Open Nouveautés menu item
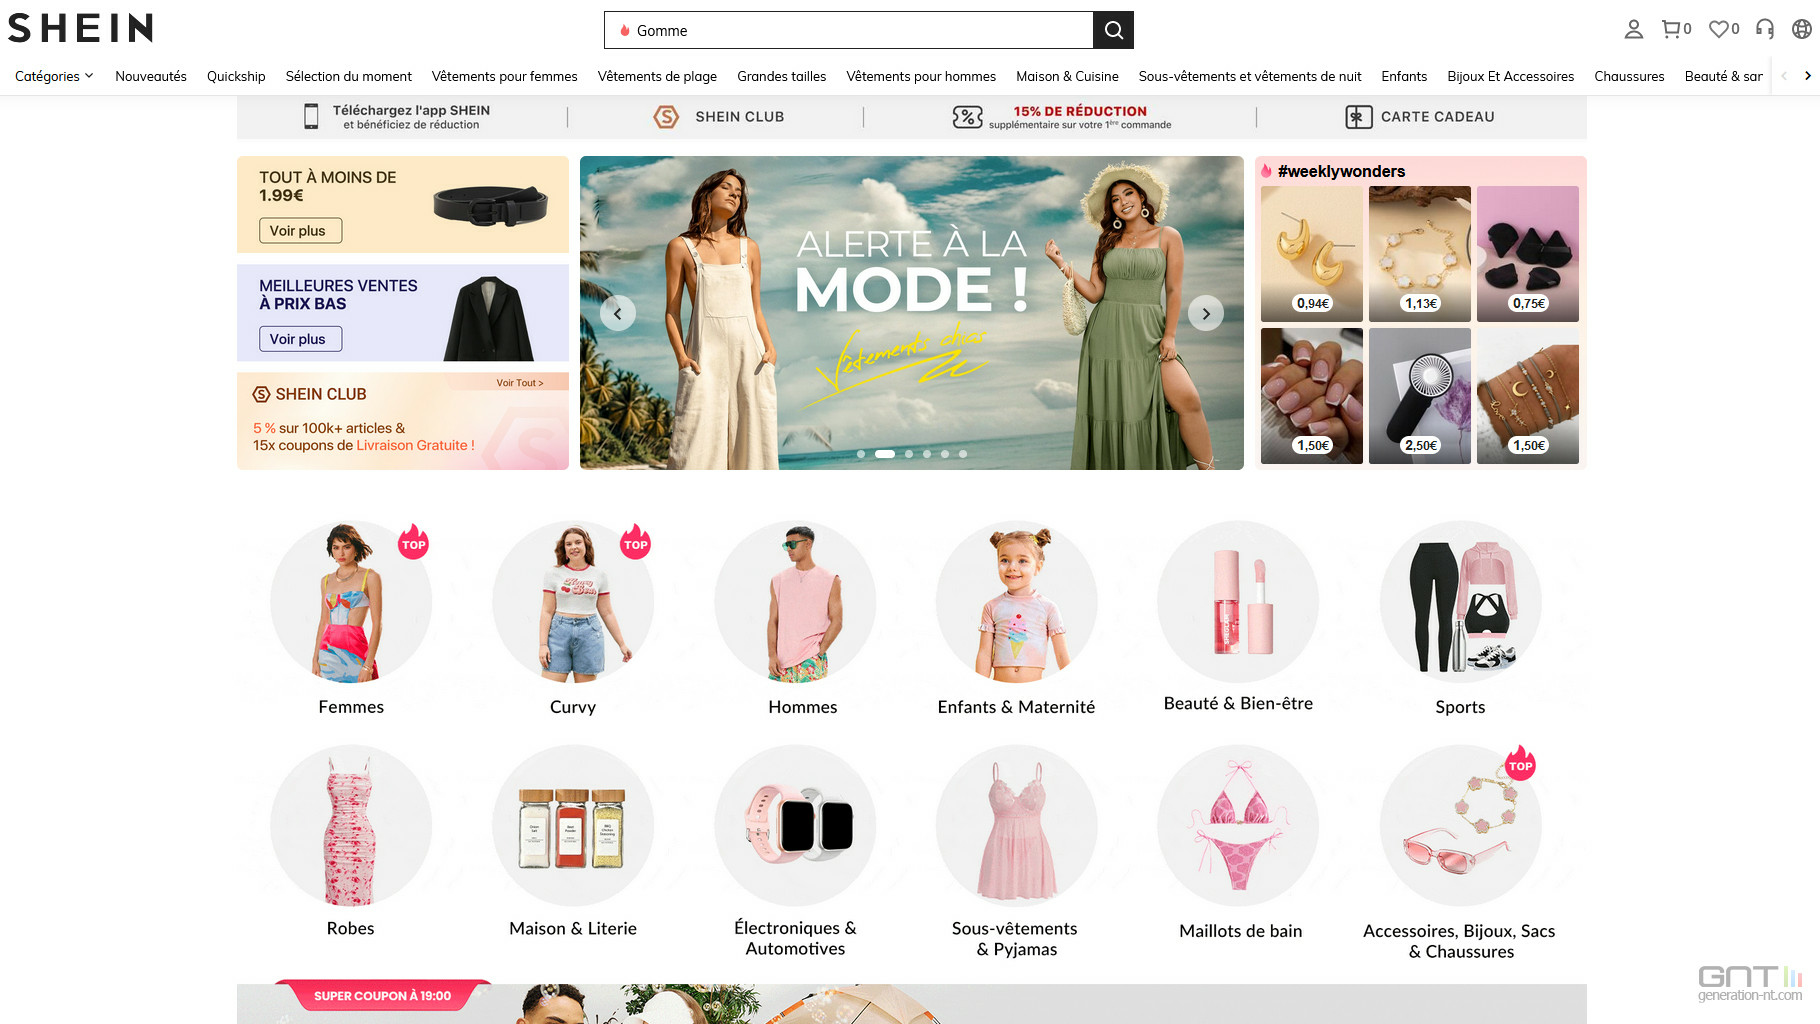The height and width of the screenshot is (1024, 1820). [151, 76]
